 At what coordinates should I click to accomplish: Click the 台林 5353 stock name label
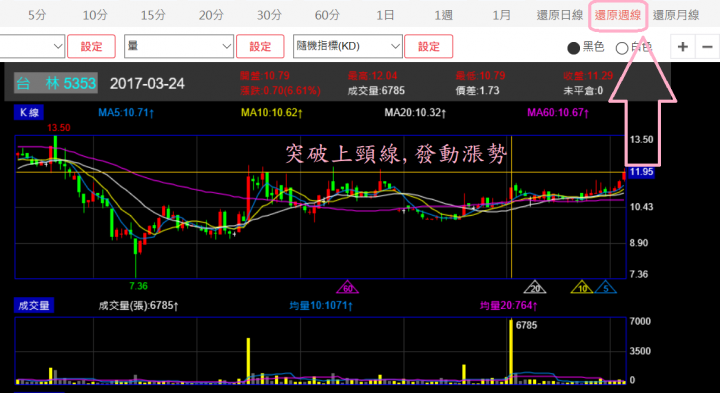(x=56, y=83)
